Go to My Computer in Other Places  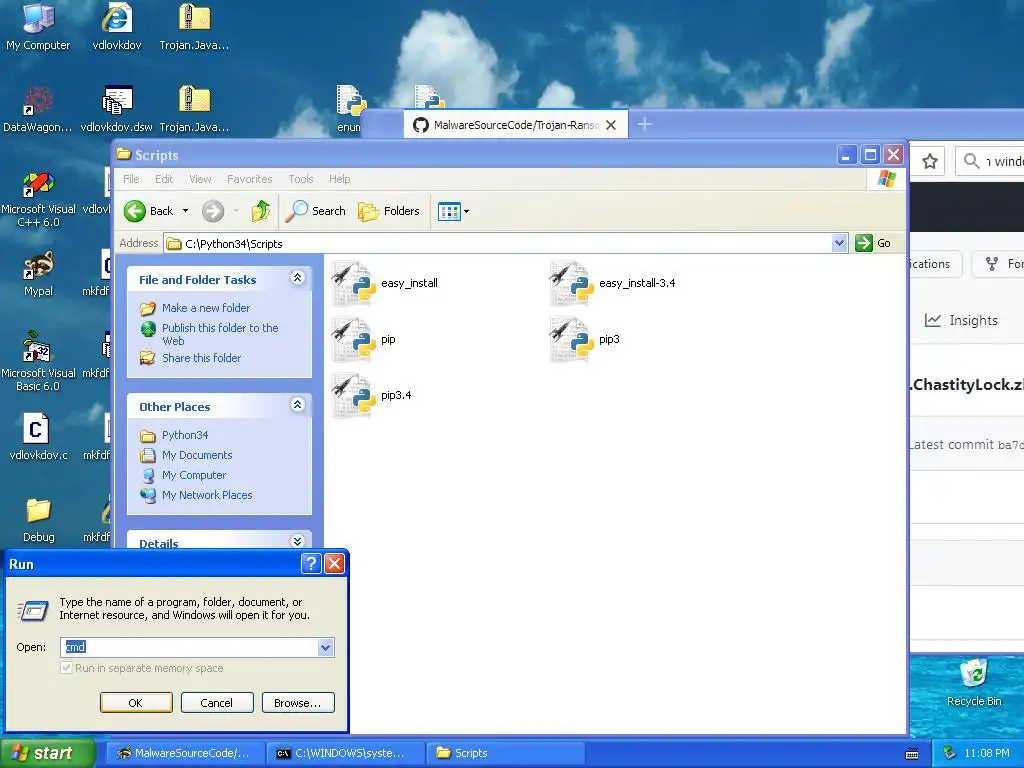click(x=194, y=475)
